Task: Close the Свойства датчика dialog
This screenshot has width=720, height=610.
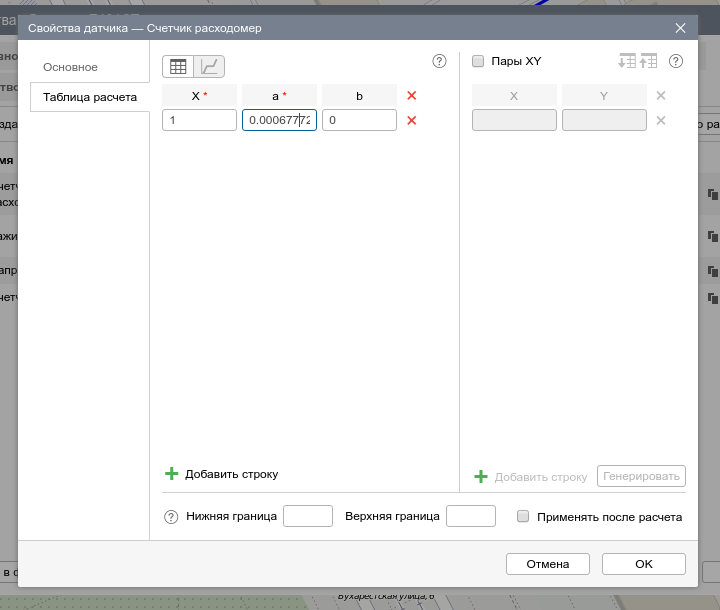Action: pos(680,28)
